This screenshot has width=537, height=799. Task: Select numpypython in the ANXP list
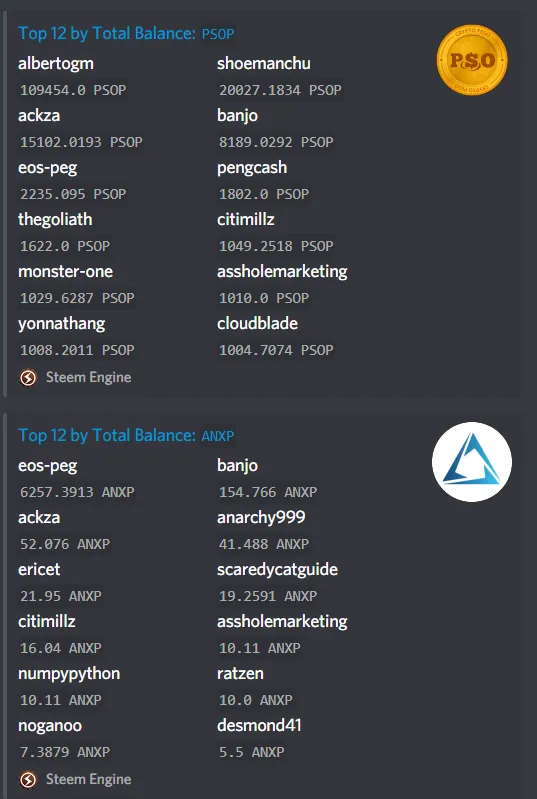coord(69,674)
